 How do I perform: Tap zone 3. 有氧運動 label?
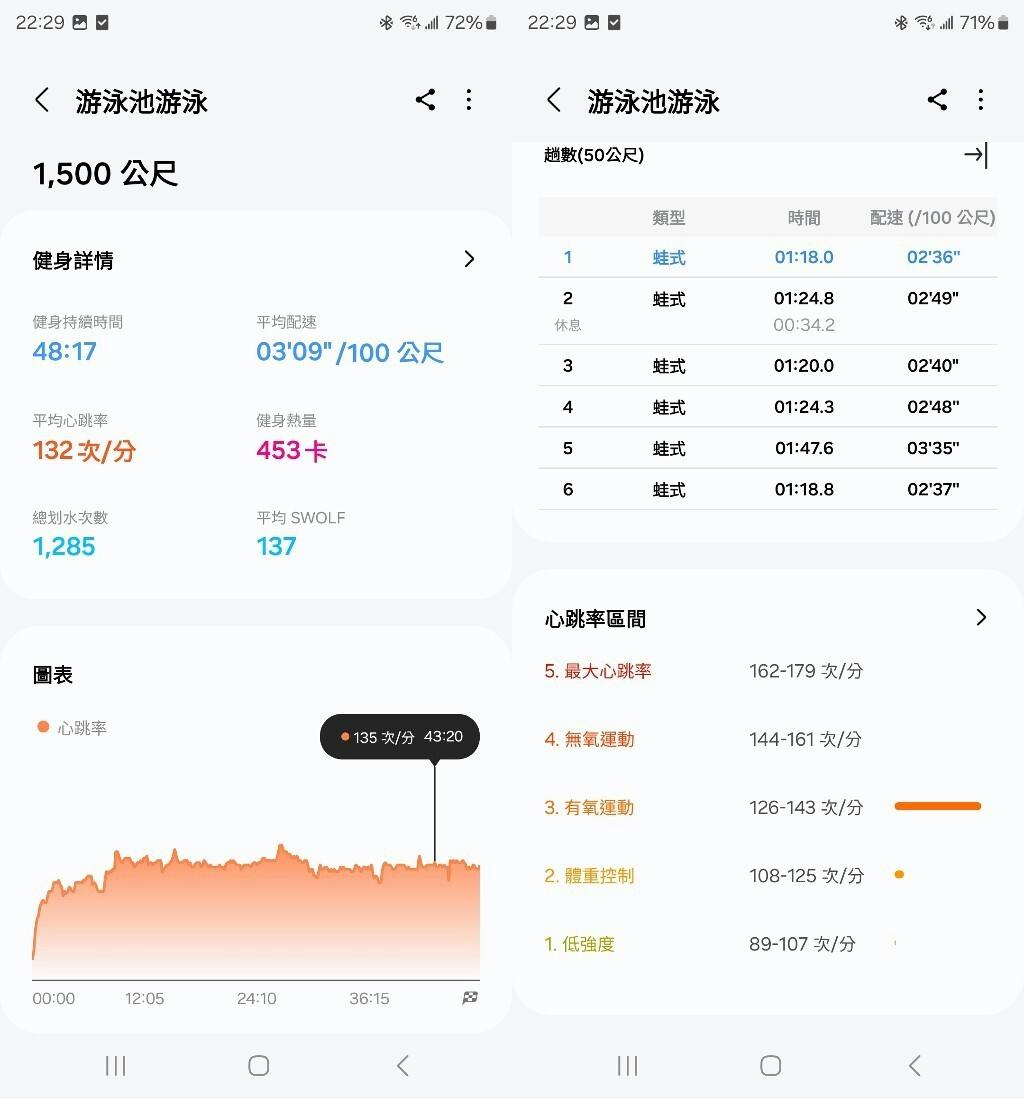pyautogui.click(x=589, y=807)
